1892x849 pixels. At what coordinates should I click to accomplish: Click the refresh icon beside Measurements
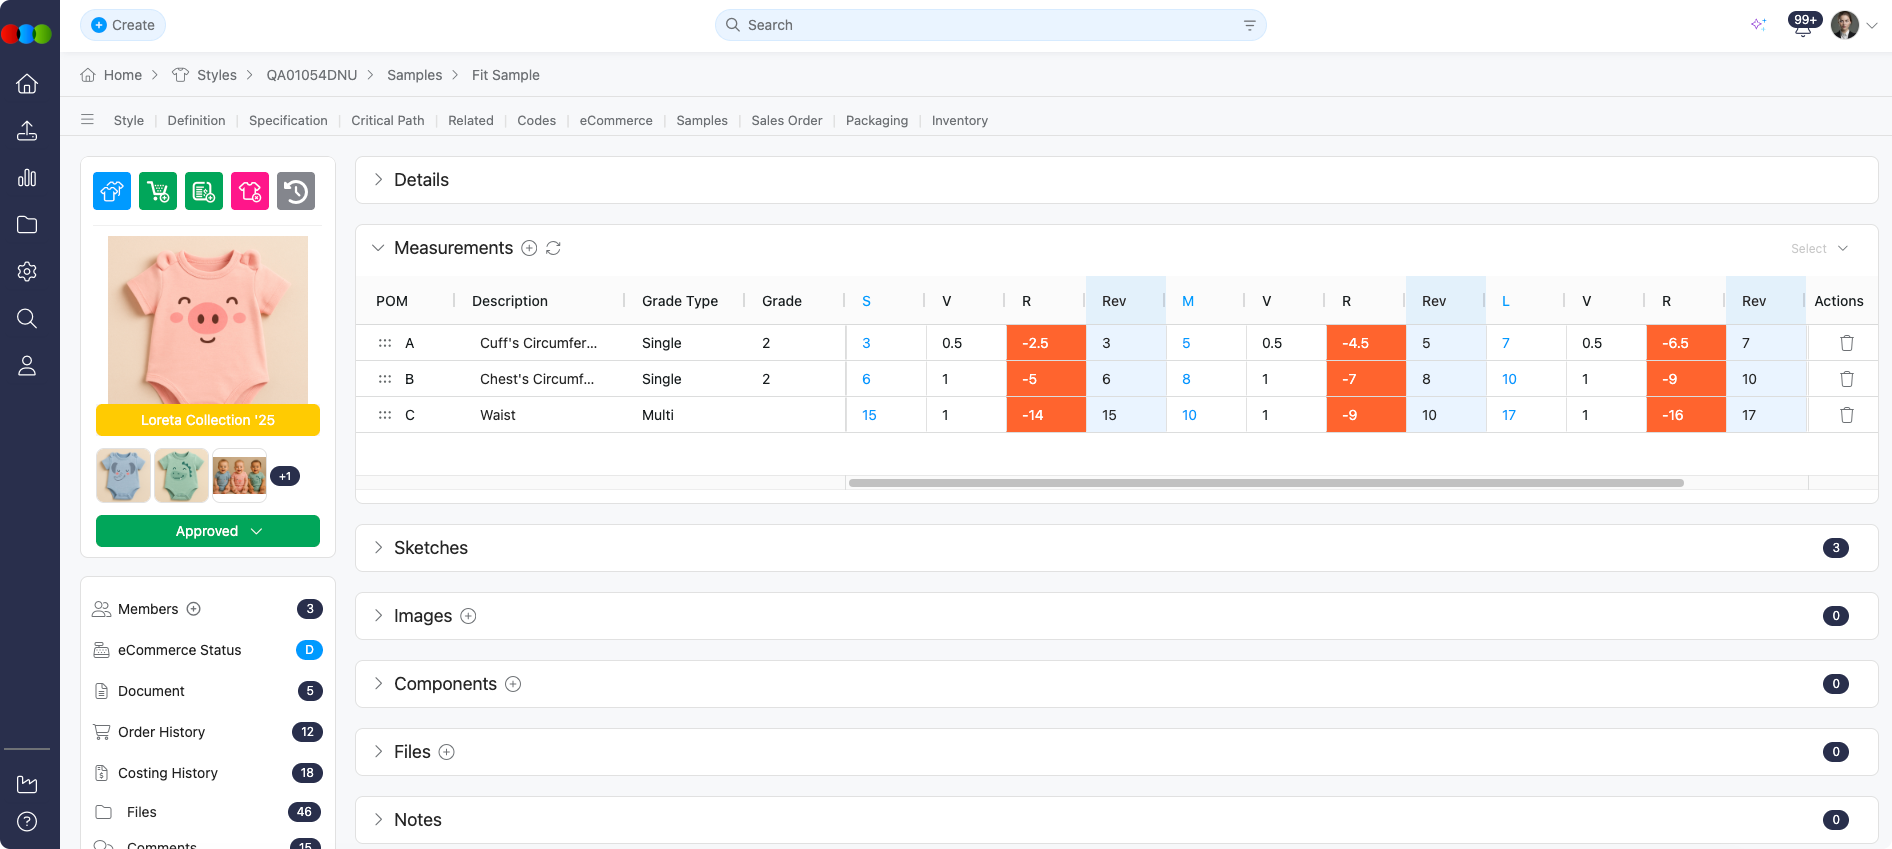553,248
